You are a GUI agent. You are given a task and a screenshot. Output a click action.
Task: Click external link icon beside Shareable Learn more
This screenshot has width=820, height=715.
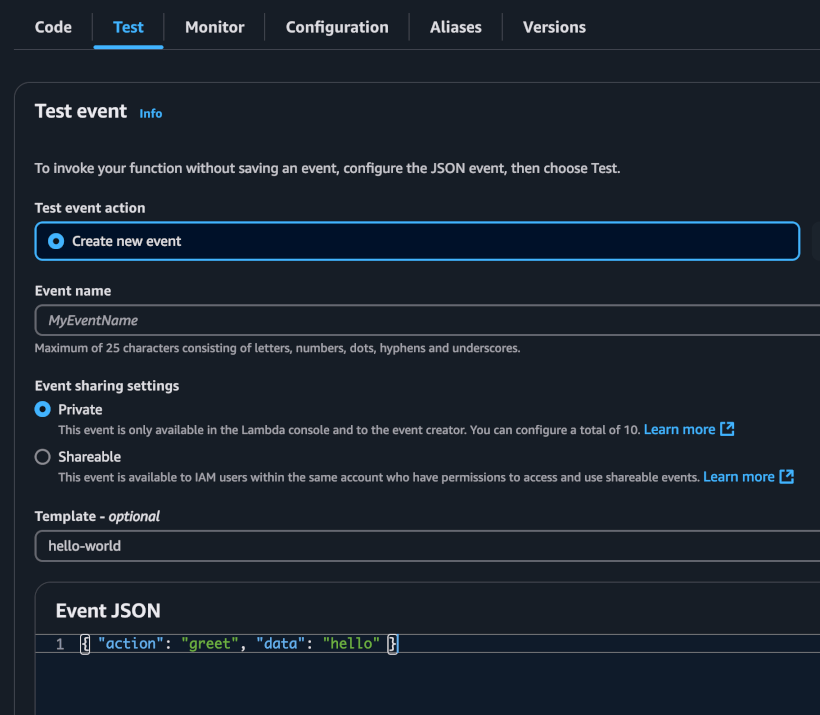pyautogui.click(x=787, y=476)
